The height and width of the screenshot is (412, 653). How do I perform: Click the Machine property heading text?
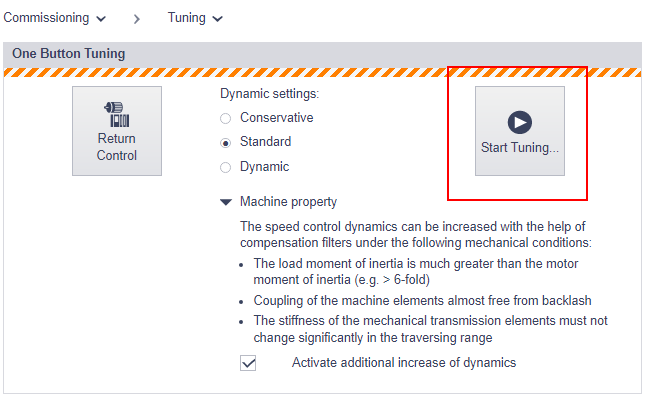(288, 202)
